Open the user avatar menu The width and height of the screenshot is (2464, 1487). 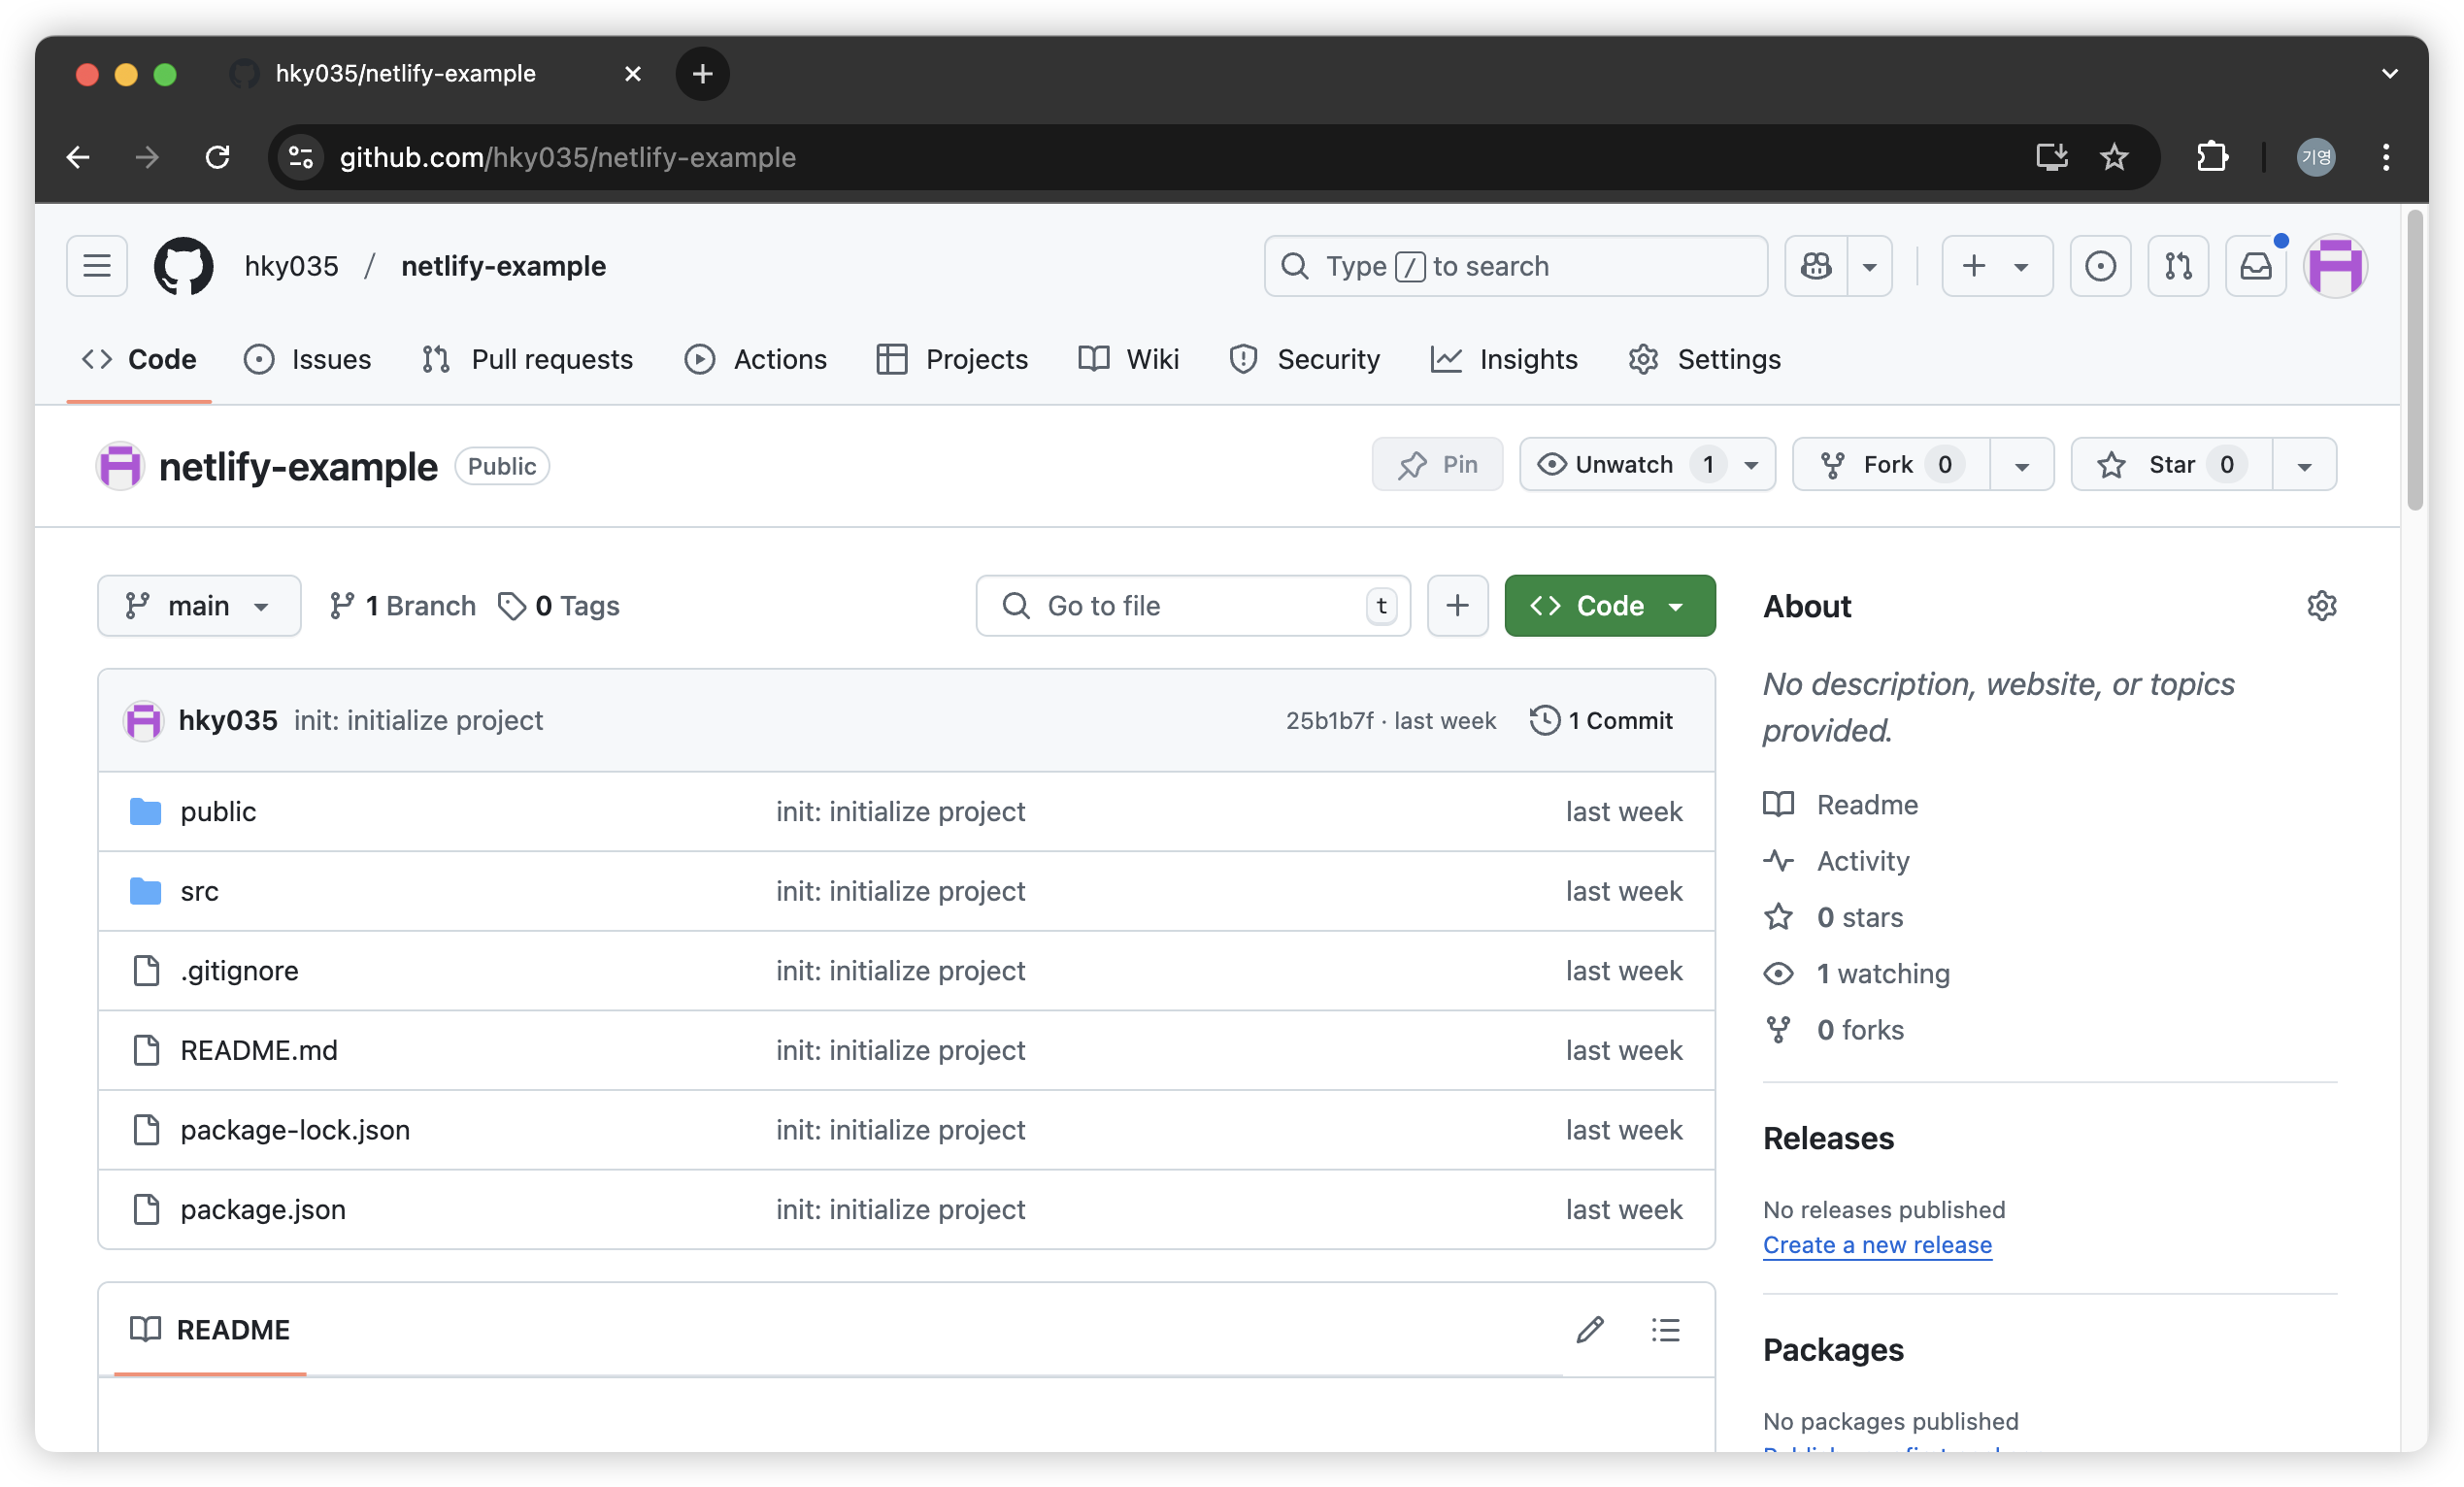(2336, 266)
